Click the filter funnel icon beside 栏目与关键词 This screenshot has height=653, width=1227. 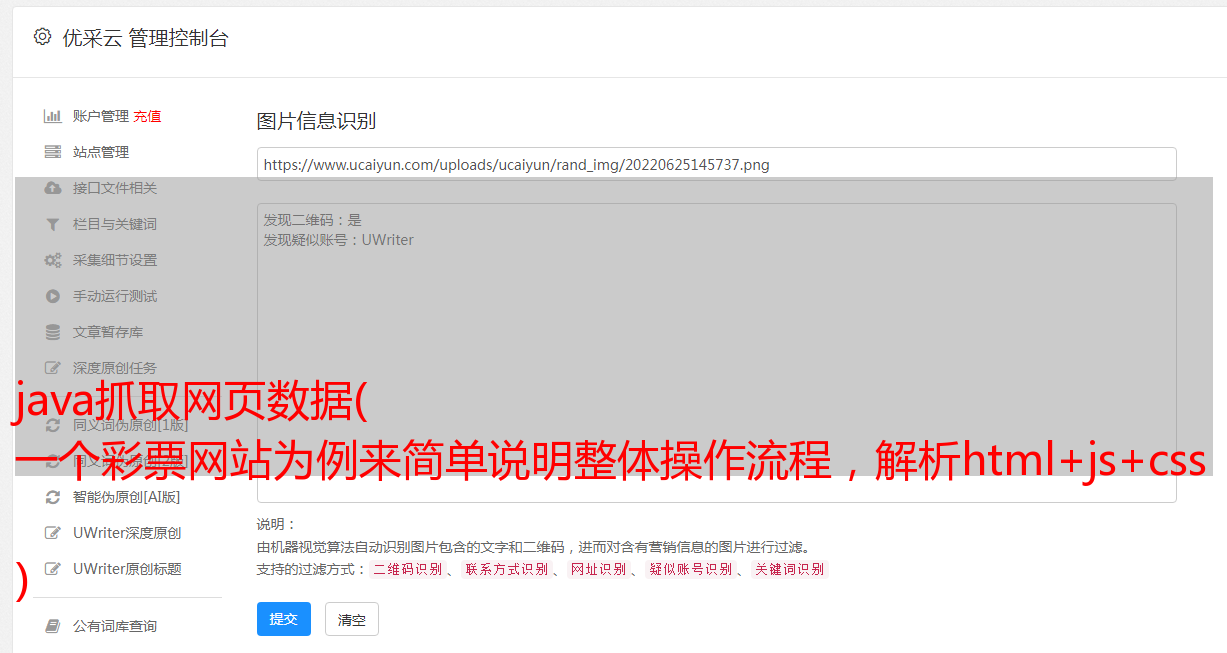pyautogui.click(x=53, y=224)
